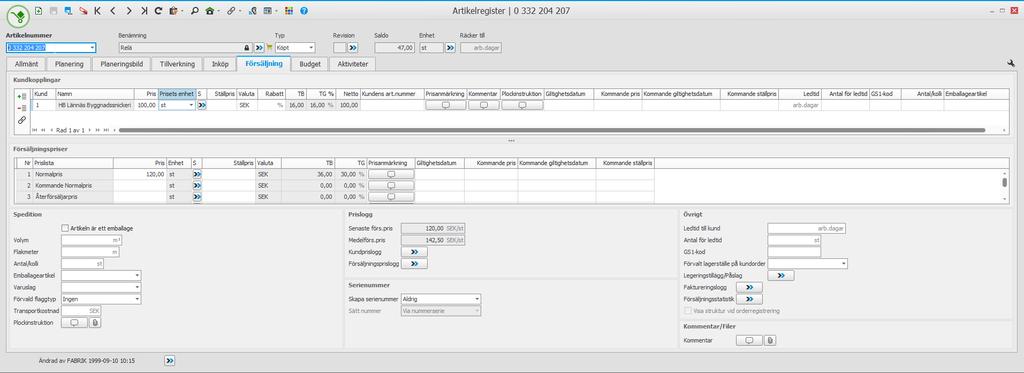Select the Kommande Normalpris row
The image size is (1024, 373).
point(333,186)
